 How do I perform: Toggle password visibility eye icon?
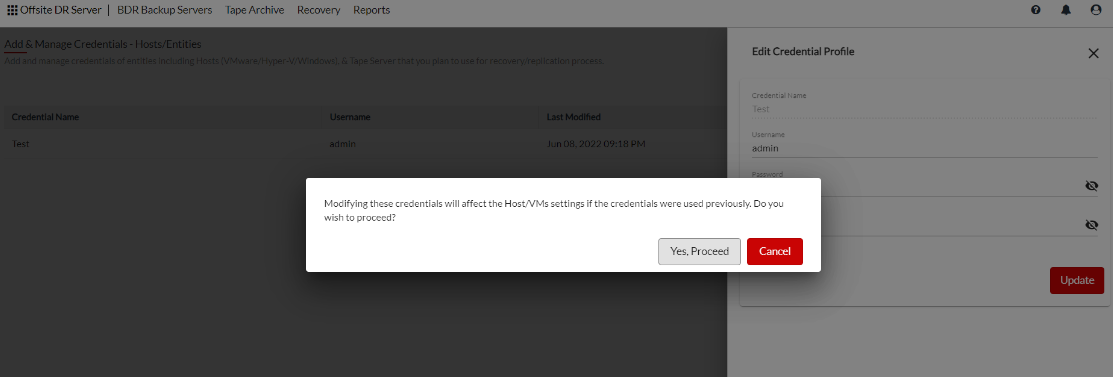(1092, 186)
